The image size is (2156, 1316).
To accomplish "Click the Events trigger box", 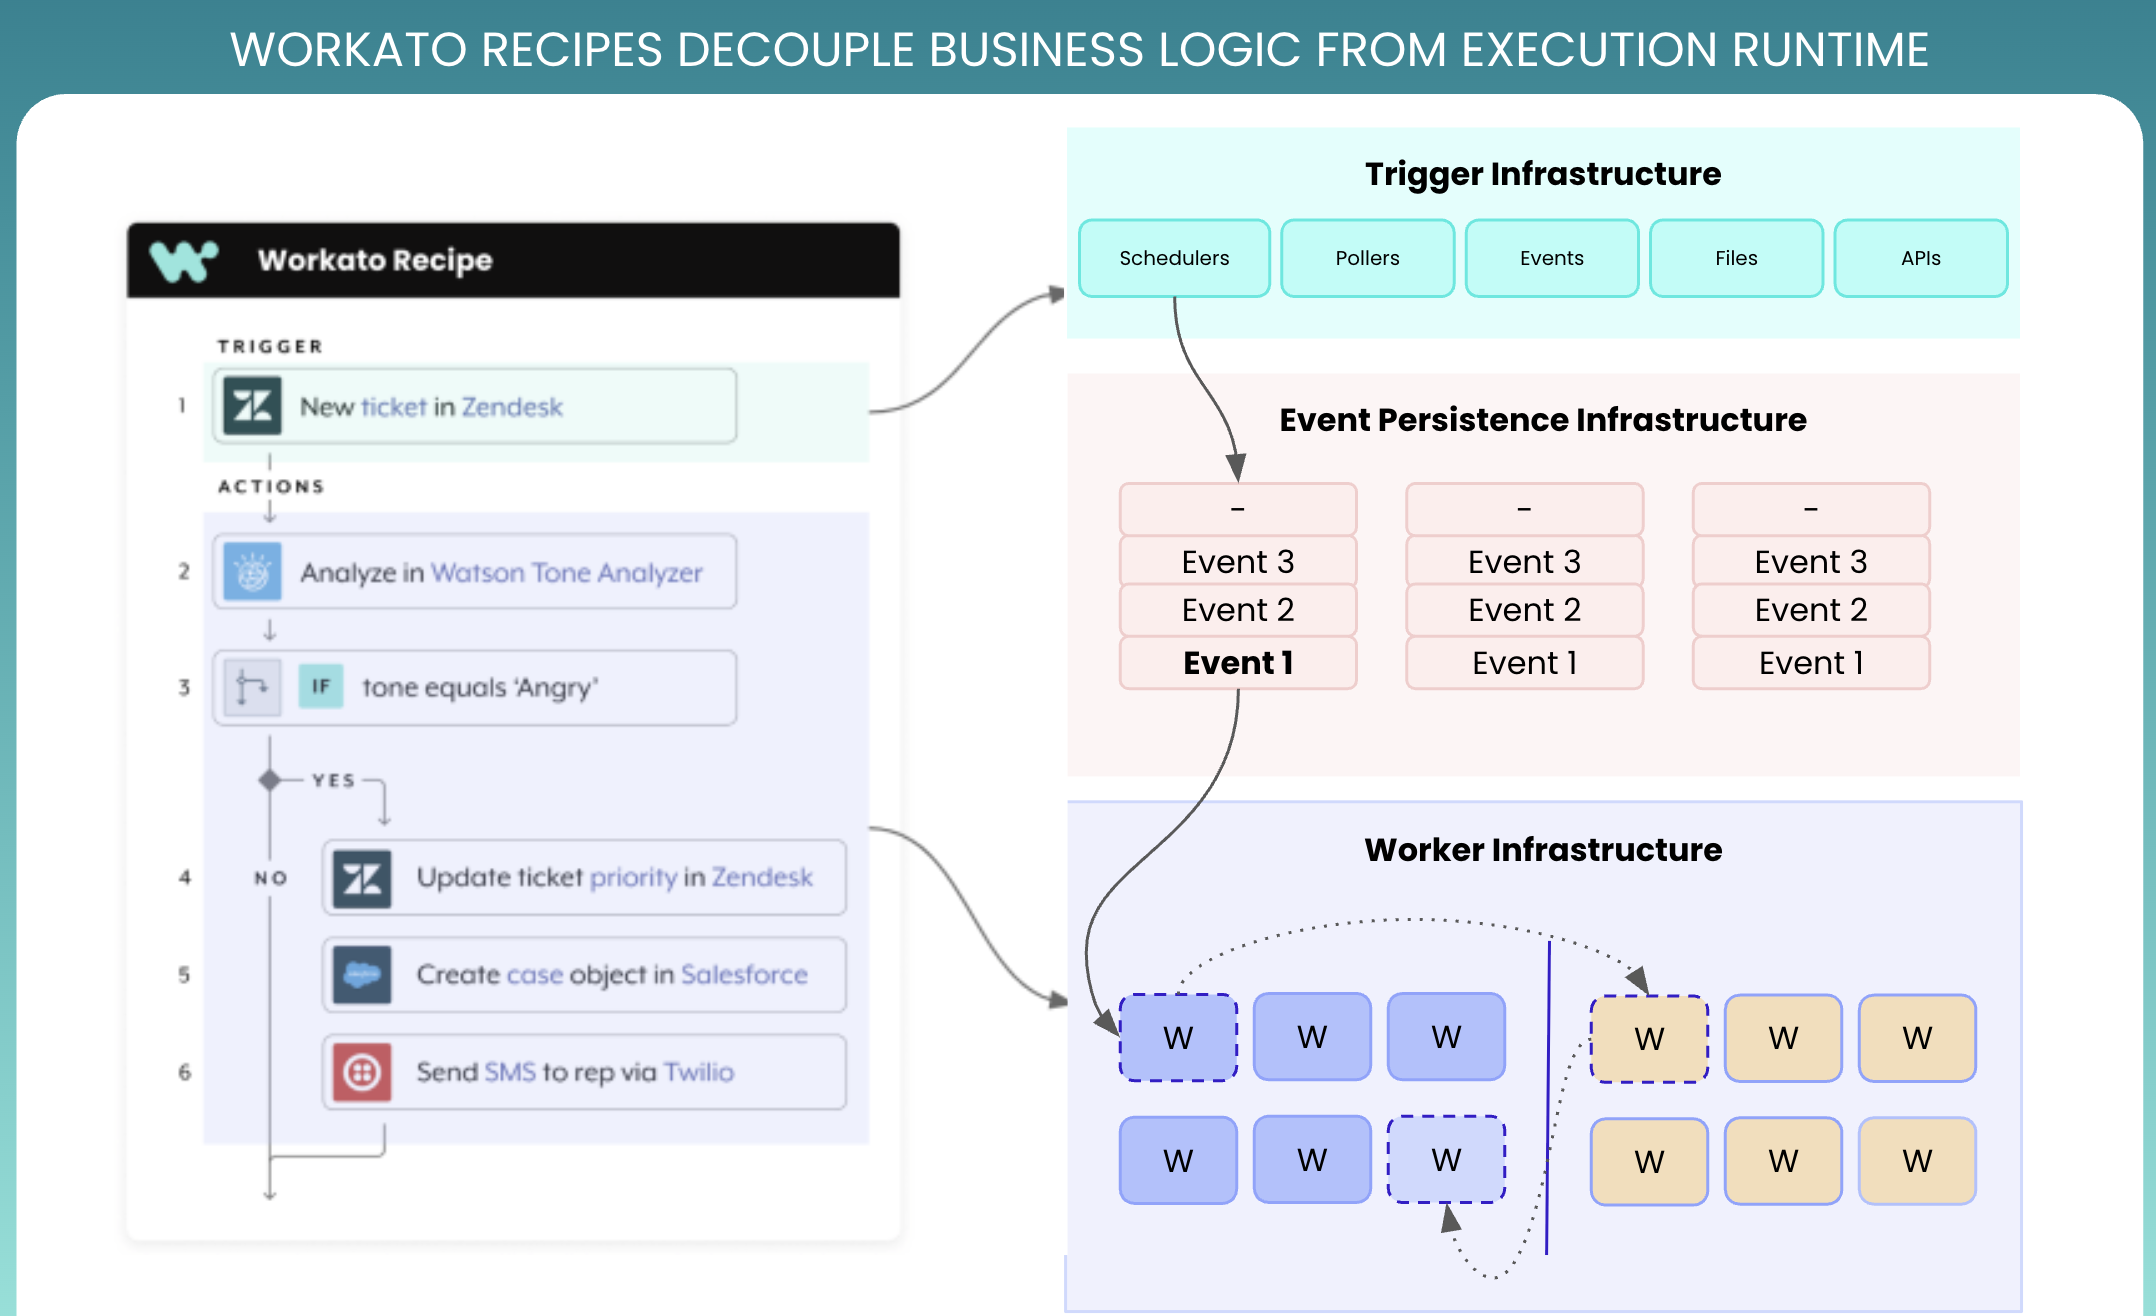I will (1551, 258).
